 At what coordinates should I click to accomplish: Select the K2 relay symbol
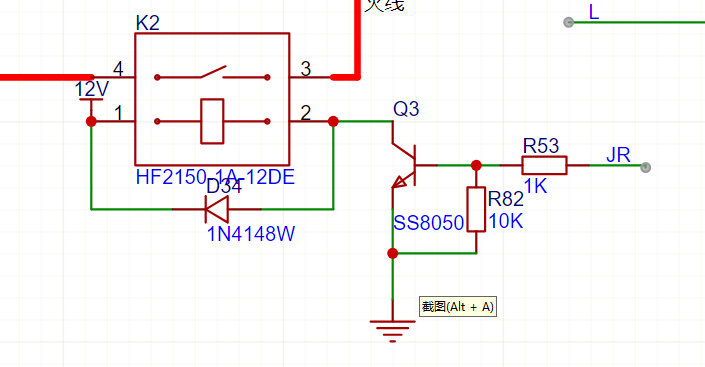212,99
